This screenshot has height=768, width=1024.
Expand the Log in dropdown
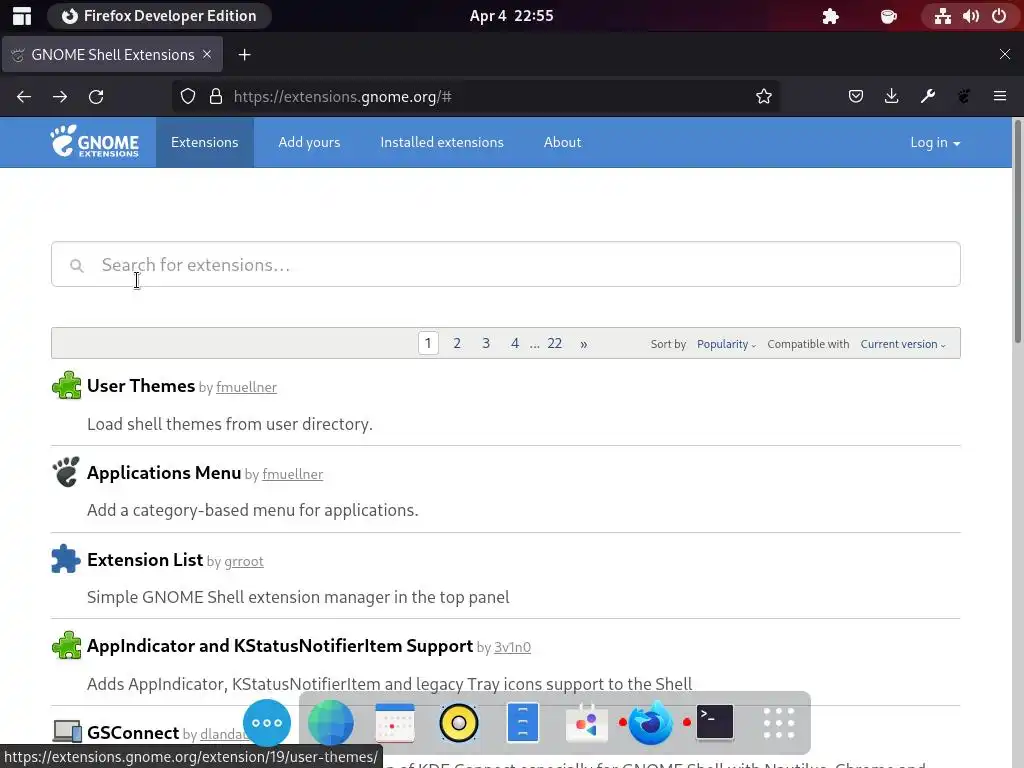click(935, 142)
